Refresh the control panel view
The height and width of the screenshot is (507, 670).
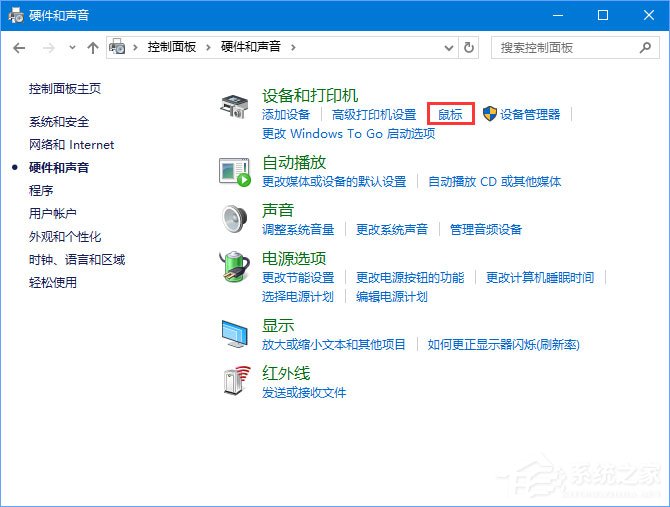(x=469, y=47)
